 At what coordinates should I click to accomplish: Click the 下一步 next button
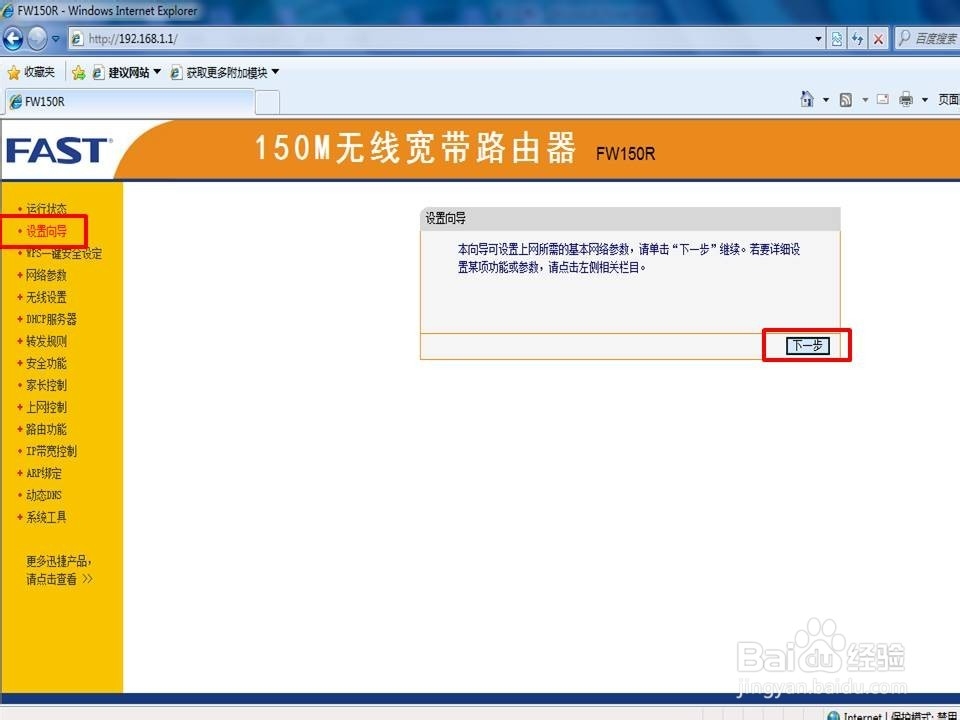click(808, 345)
